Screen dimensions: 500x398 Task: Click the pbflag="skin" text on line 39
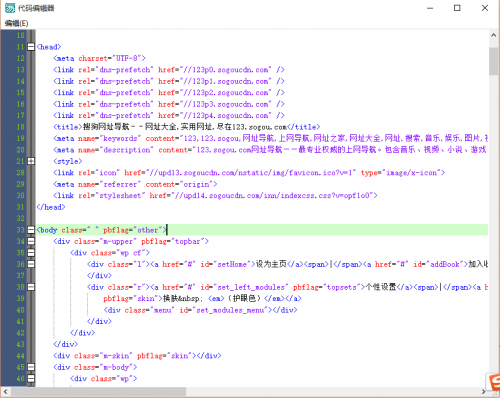[x=131, y=299]
